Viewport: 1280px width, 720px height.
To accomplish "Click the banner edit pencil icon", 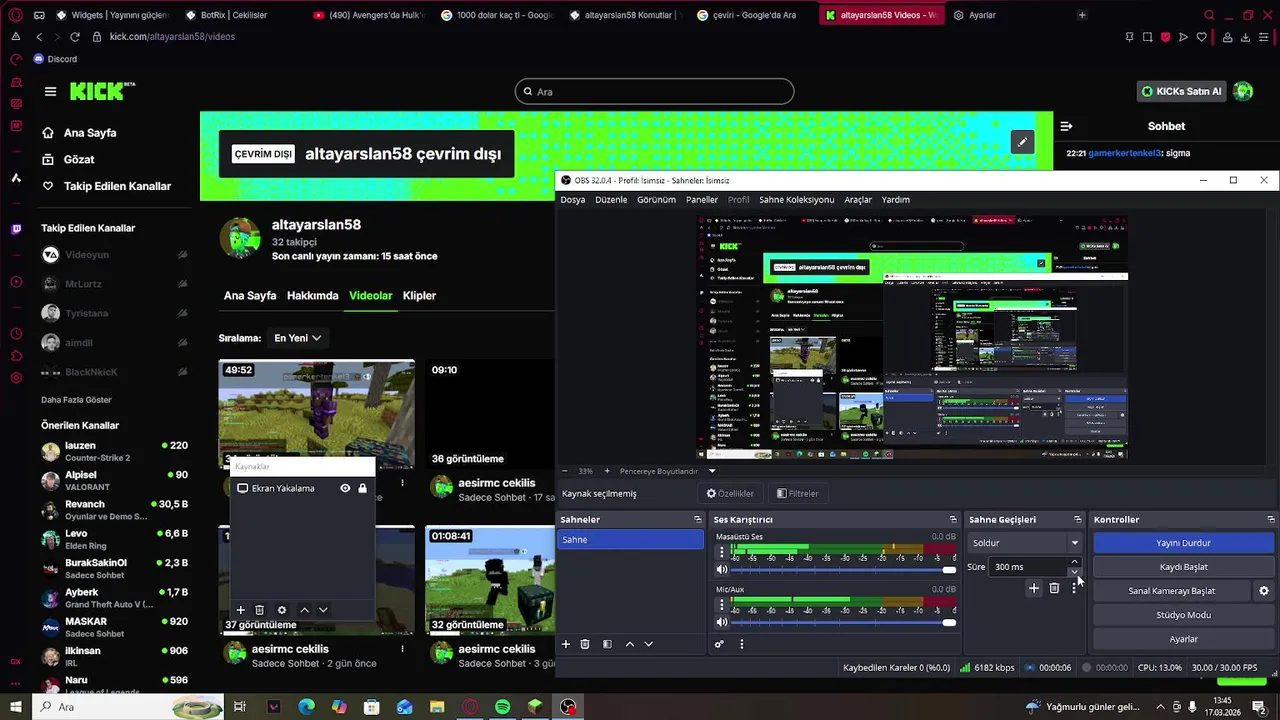I will tap(1022, 142).
